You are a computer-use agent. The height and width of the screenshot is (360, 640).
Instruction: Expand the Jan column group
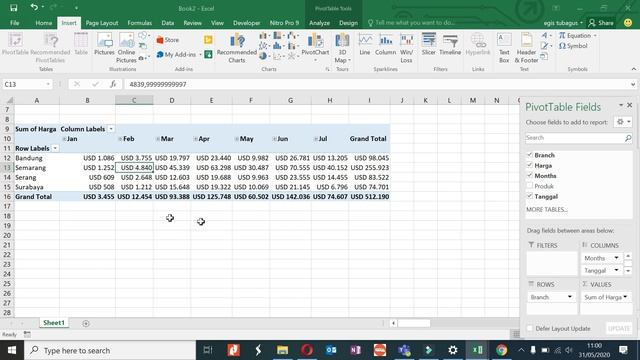pyautogui.click(x=64, y=139)
